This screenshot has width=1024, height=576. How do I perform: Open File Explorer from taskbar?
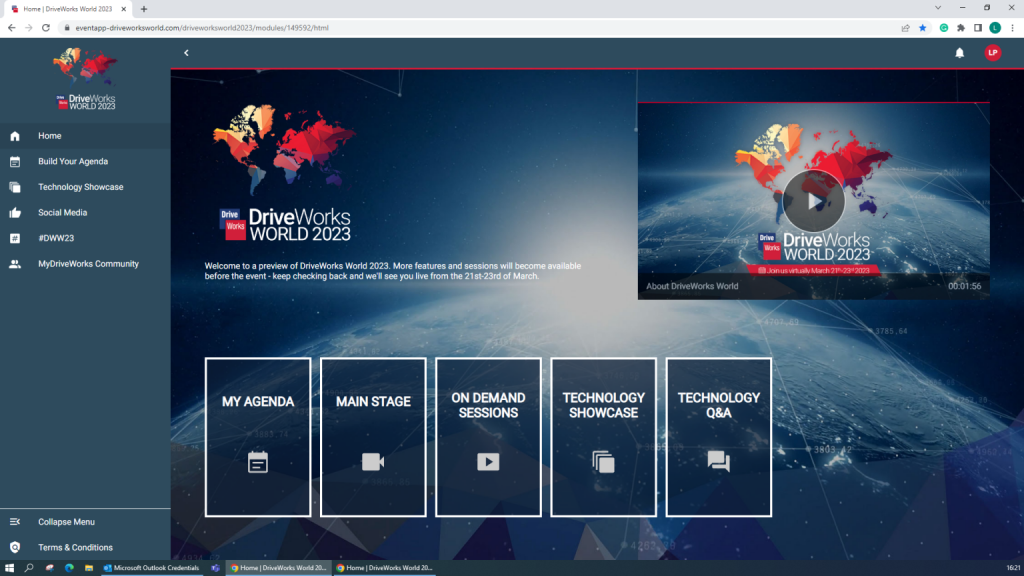(89, 568)
